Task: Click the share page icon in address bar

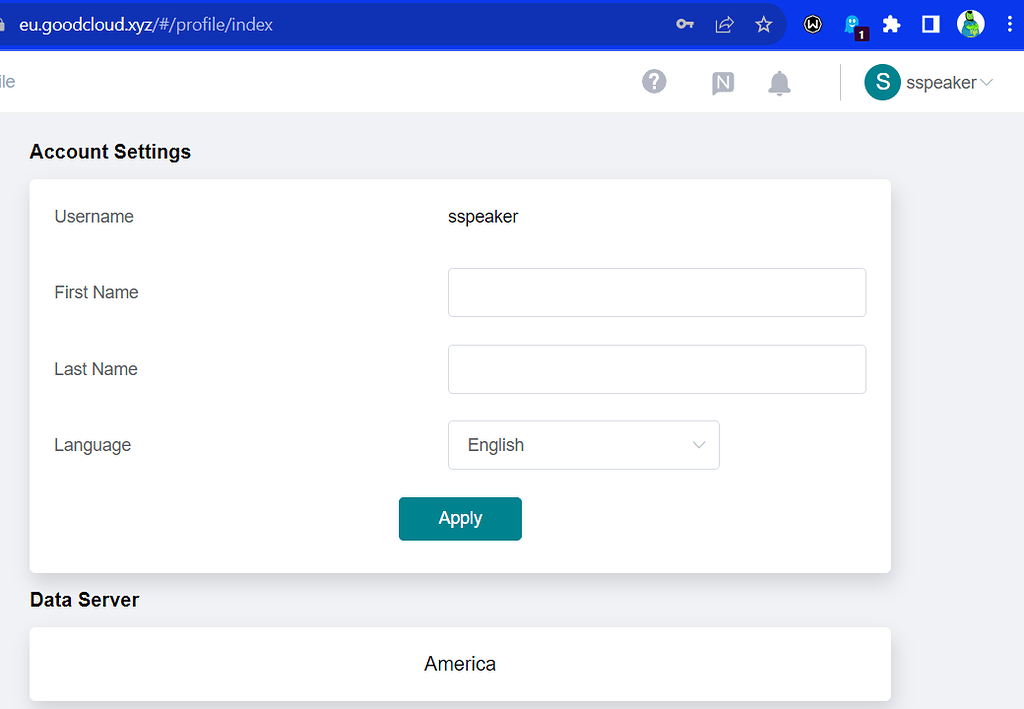Action: 724,25
